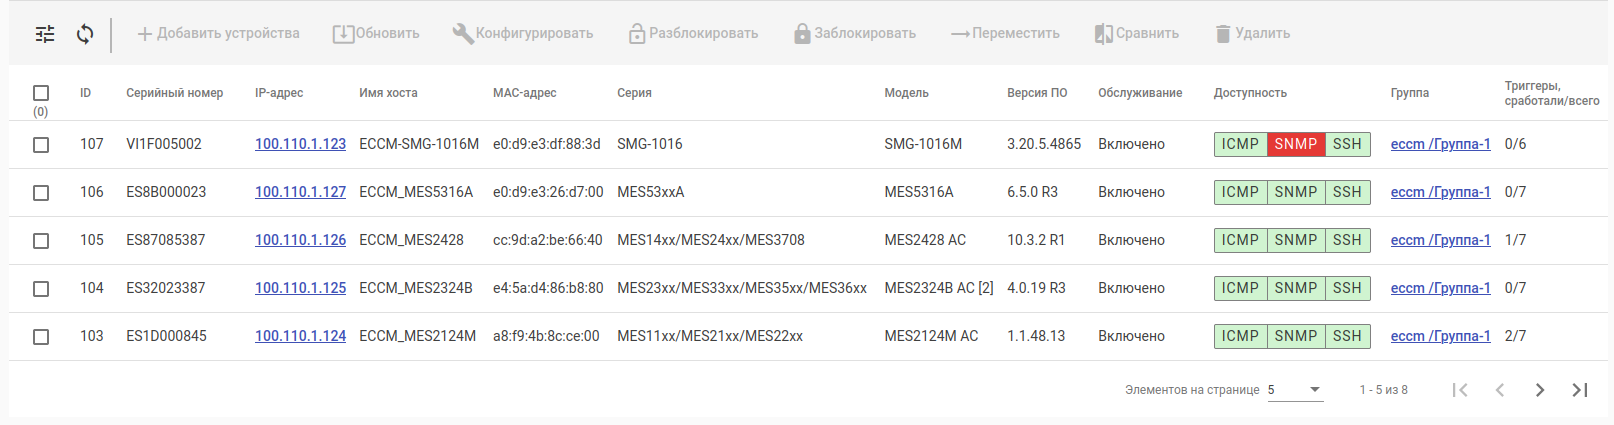Select the checkbox for ES1D000845 row
The height and width of the screenshot is (425, 1614).
point(41,337)
